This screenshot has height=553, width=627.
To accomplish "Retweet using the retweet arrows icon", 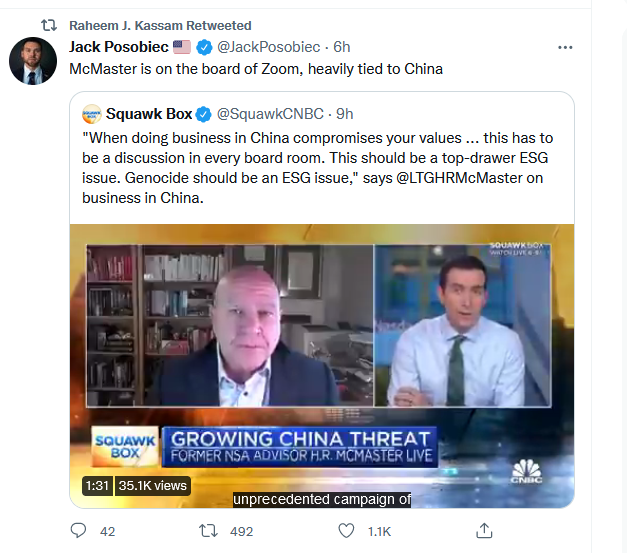I will pyautogui.click(x=208, y=531).
